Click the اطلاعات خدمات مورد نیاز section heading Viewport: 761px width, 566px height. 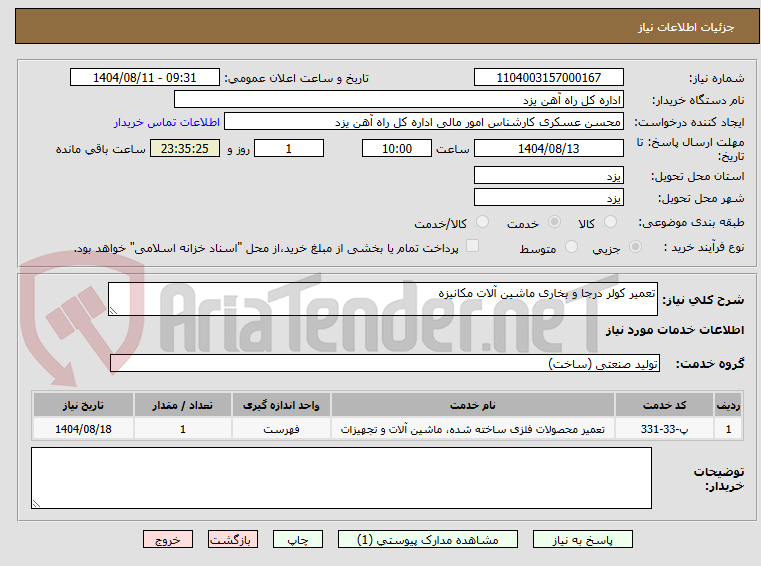(x=675, y=330)
